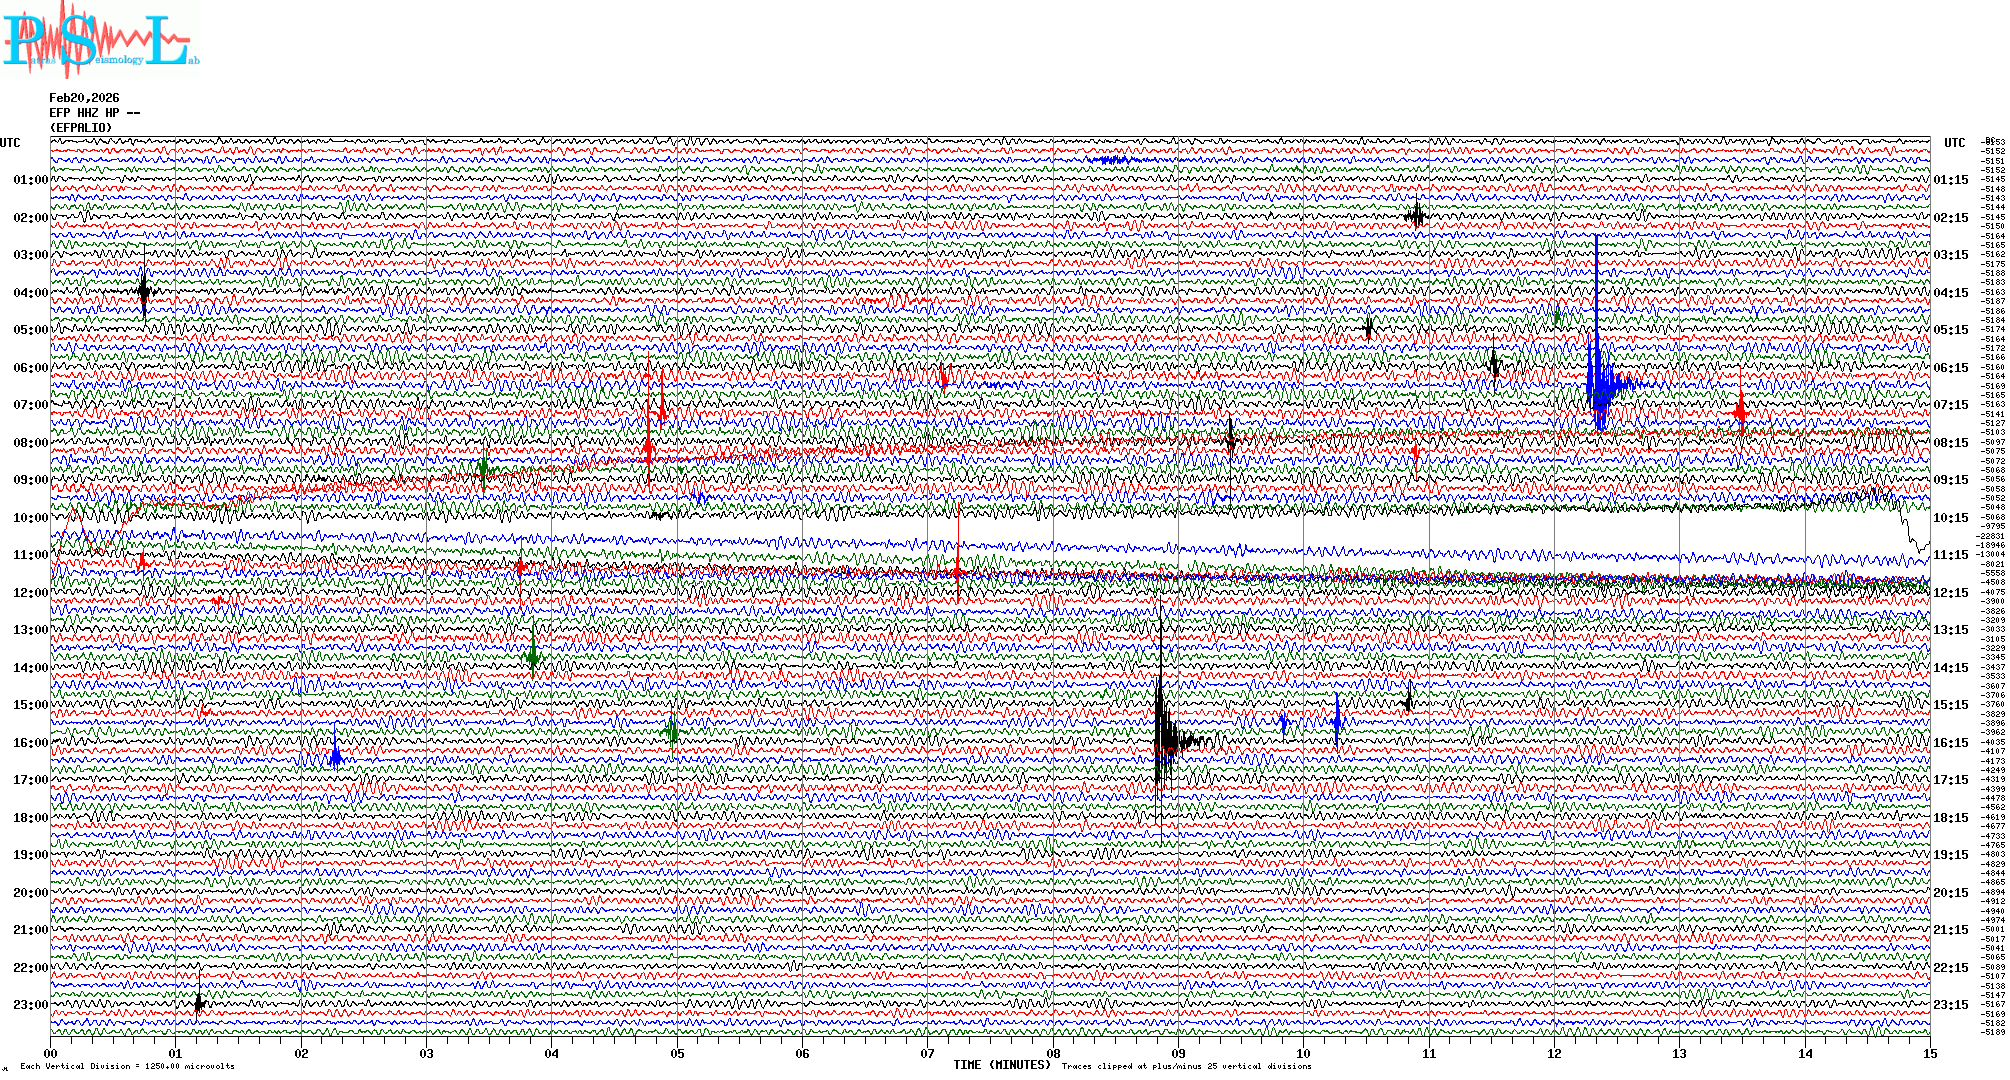2010x1080 pixels.
Task: Click the 20:15 time label on right axis
Action: click(x=1950, y=893)
